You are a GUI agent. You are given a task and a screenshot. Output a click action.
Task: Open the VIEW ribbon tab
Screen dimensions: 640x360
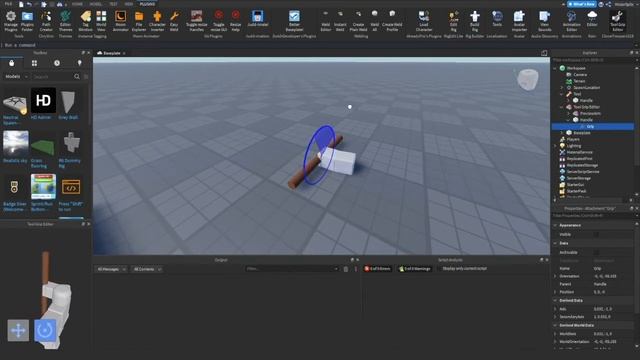(x=129, y=4)
